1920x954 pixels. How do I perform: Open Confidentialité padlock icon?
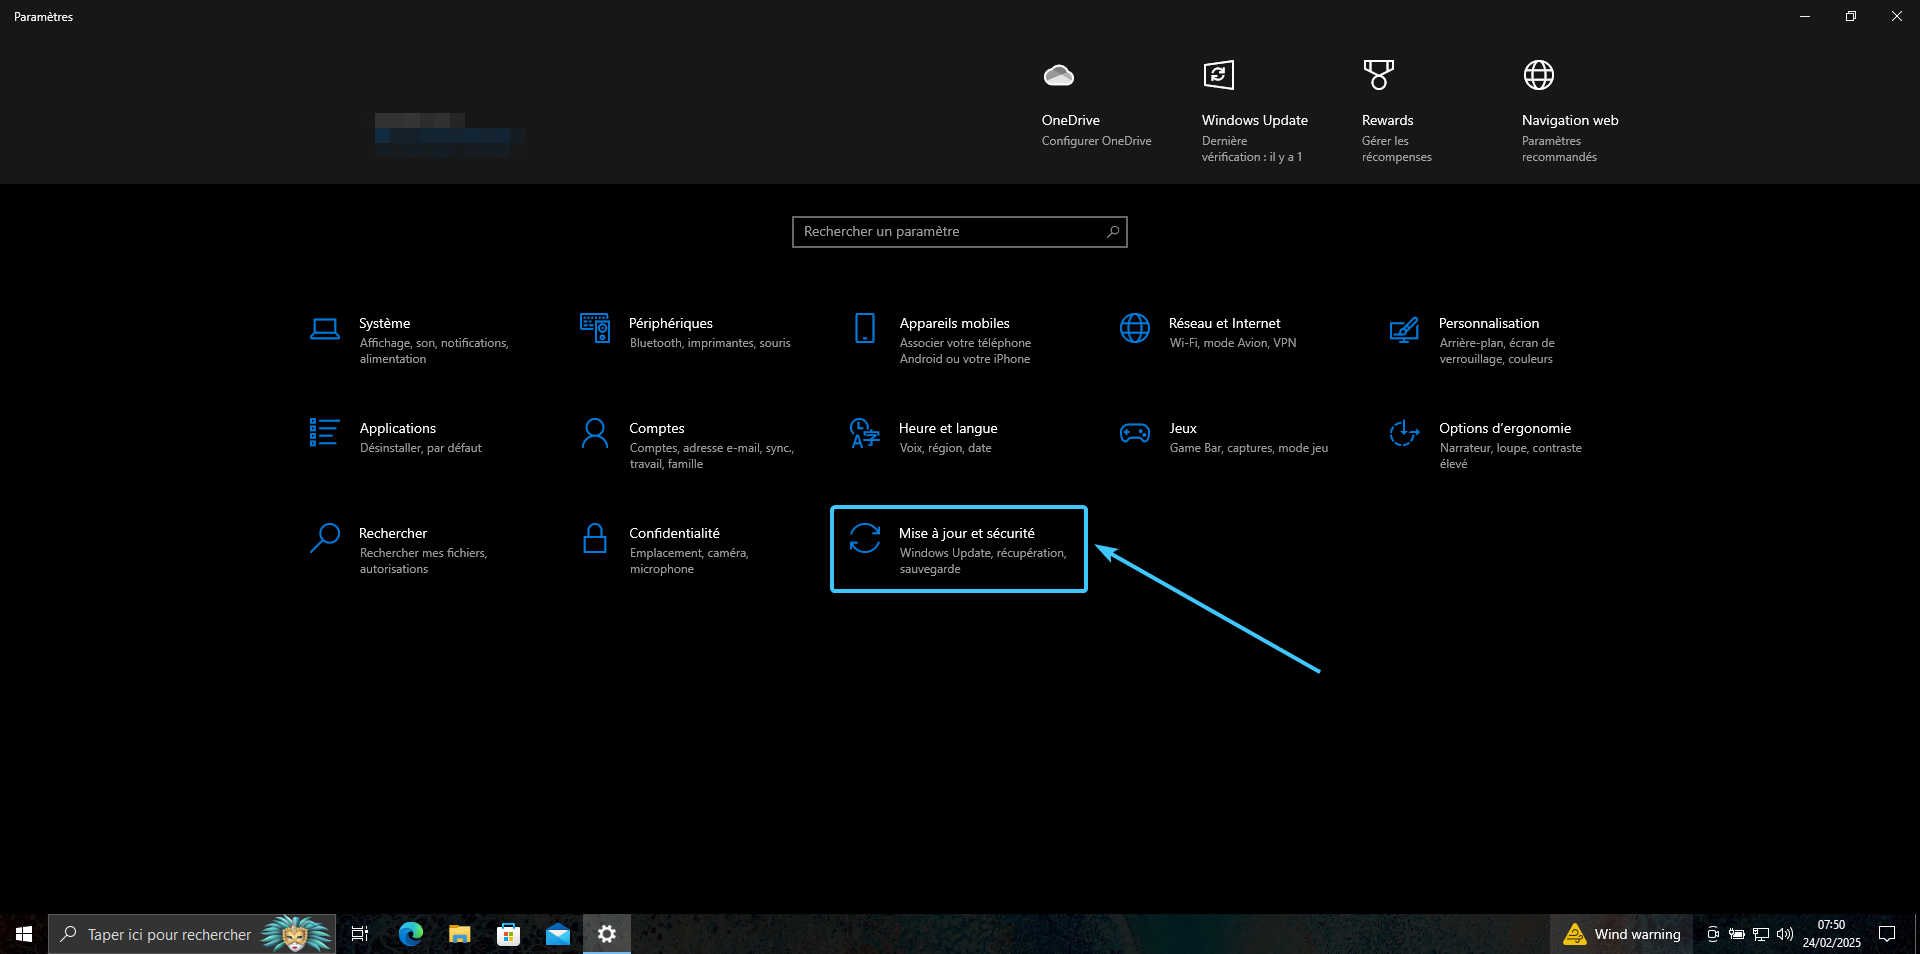pos(595,538)
